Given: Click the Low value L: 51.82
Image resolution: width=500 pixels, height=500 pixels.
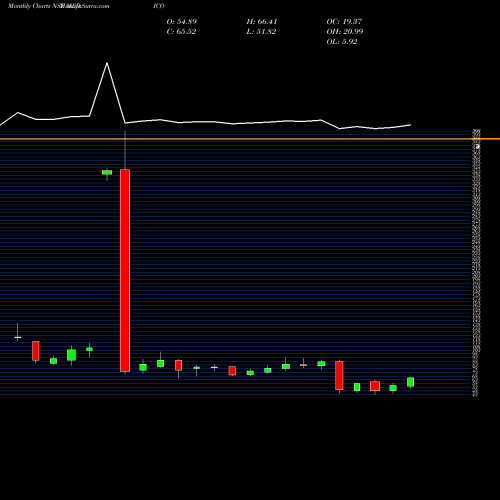Looking at the screenshot, I should (261, 32).
